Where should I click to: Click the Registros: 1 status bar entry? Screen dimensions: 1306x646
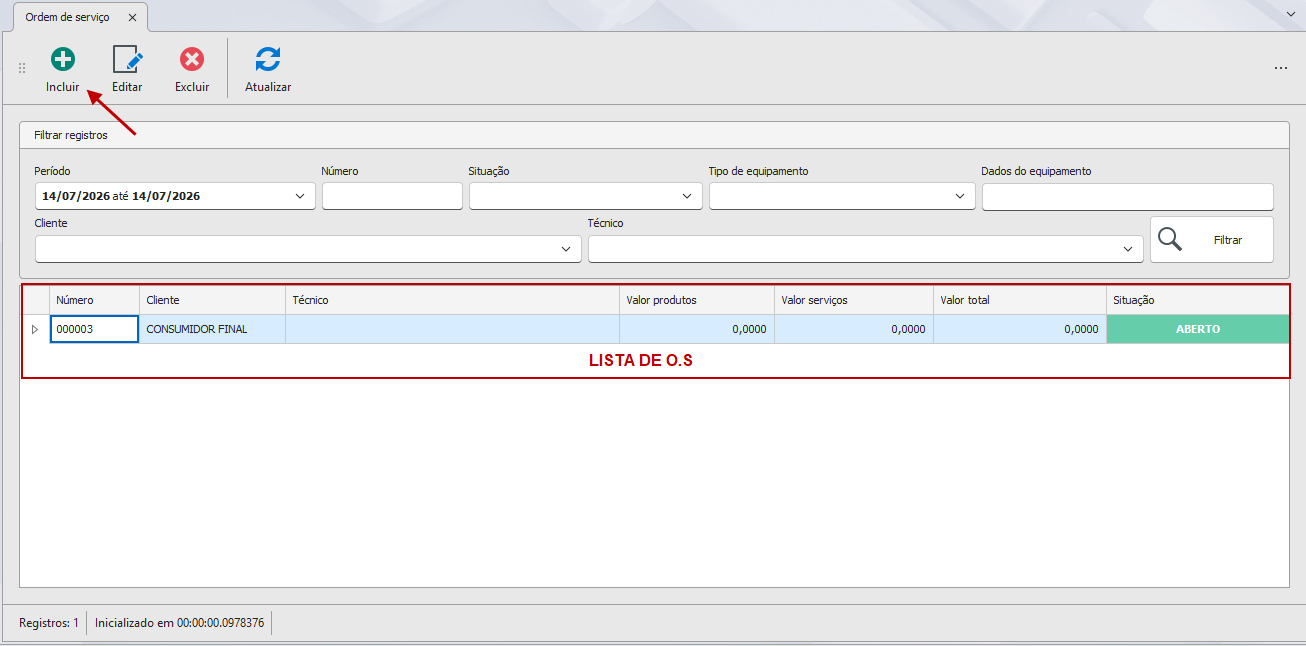click(49, 623)
